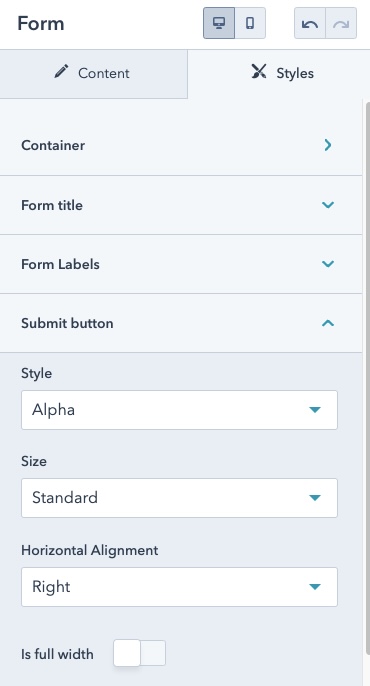Open the Container section arrow
This screenshot has width=370, height=686.
328,145
